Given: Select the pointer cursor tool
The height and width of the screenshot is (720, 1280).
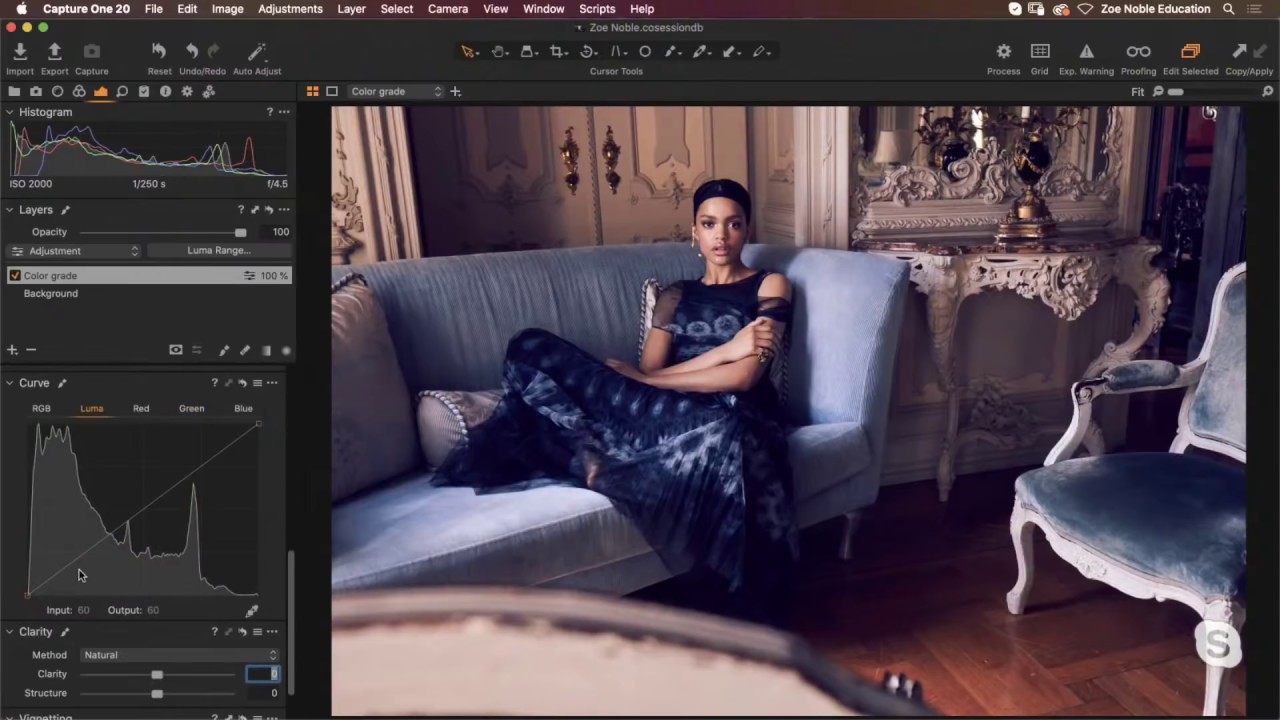Looking at the screenshot, I should pyautogui.click(x=467, y=51).
